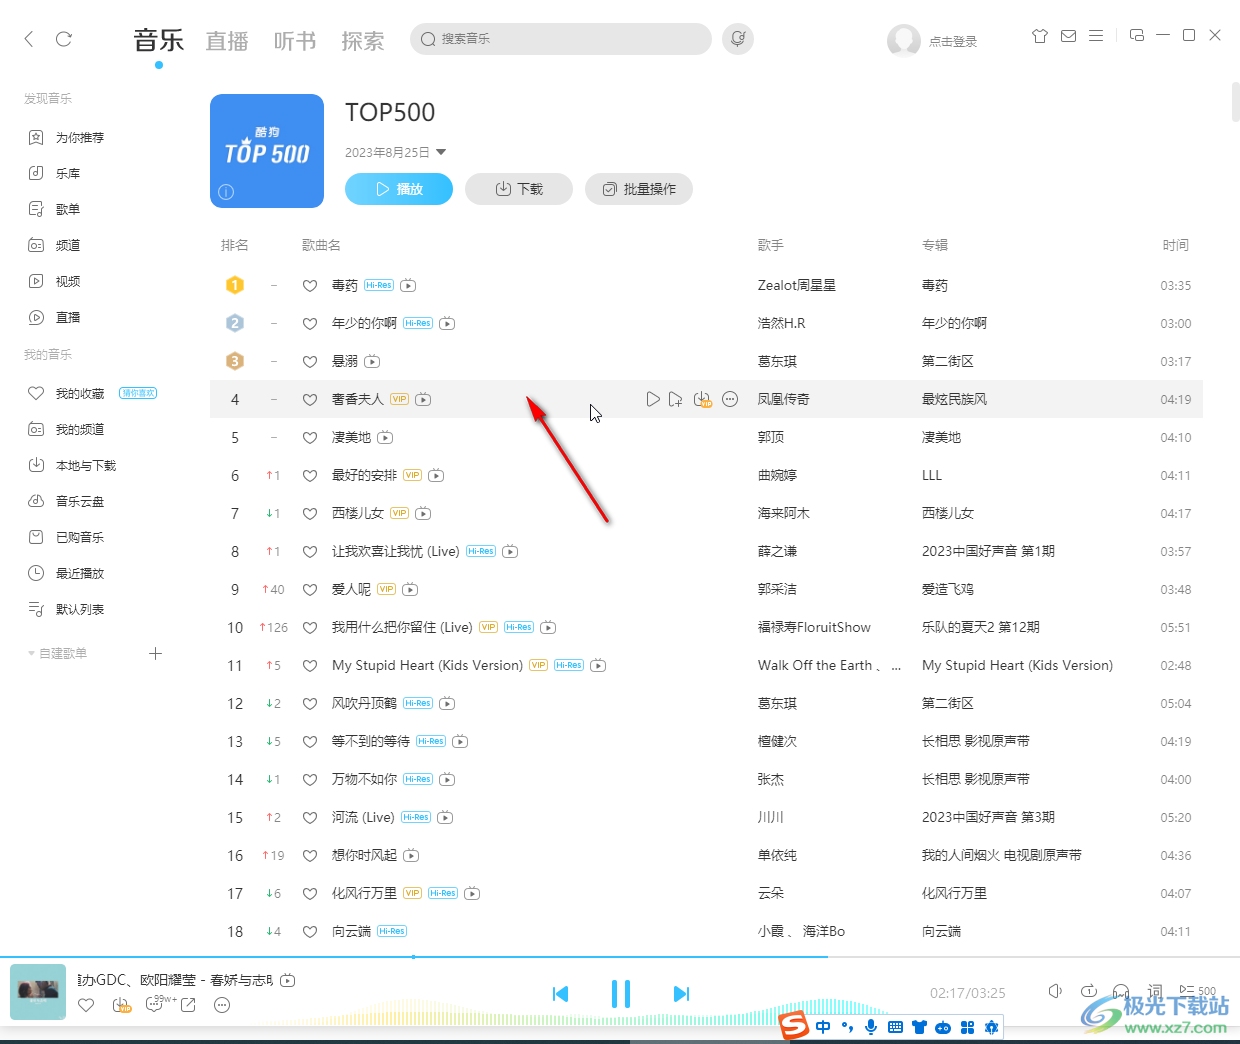Add 奢香夫人 to play next queue

[x=676, y=399]
